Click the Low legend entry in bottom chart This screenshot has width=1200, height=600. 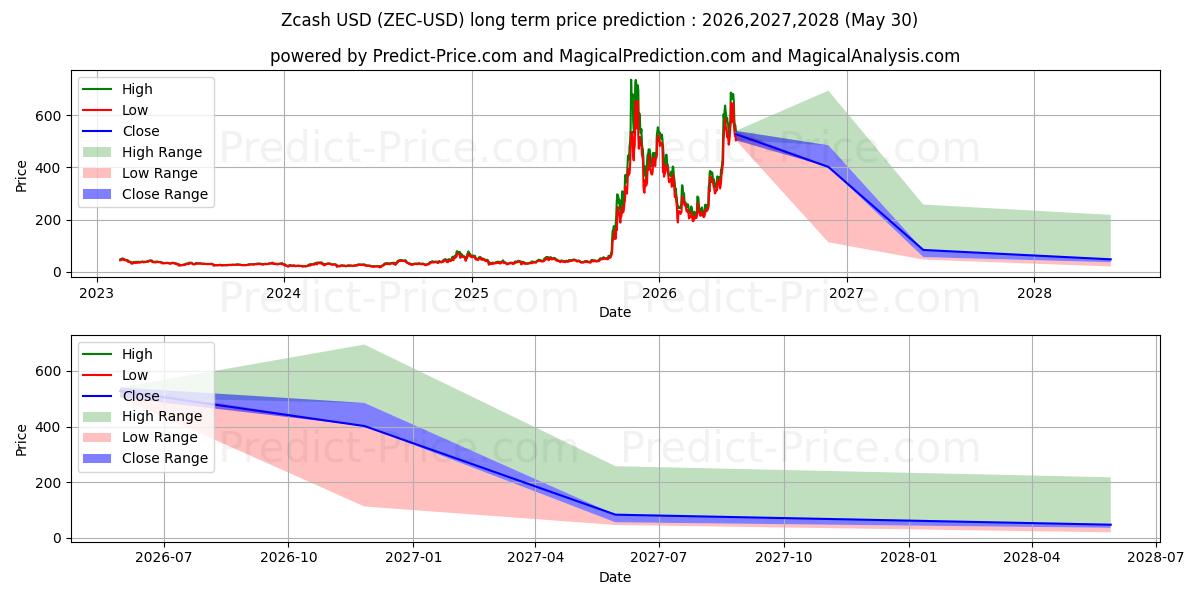pyautogui.click(x=134, y=375)
